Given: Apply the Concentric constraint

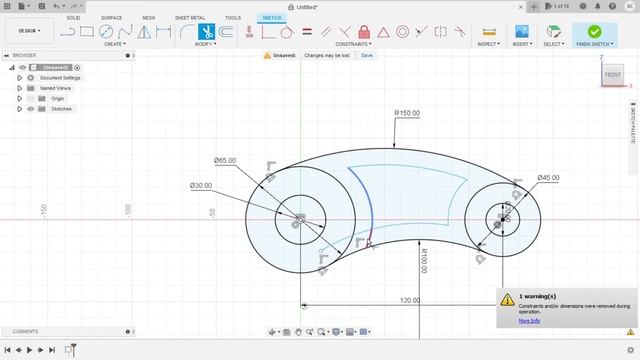Looking at the screenshot, I should 402,31.
